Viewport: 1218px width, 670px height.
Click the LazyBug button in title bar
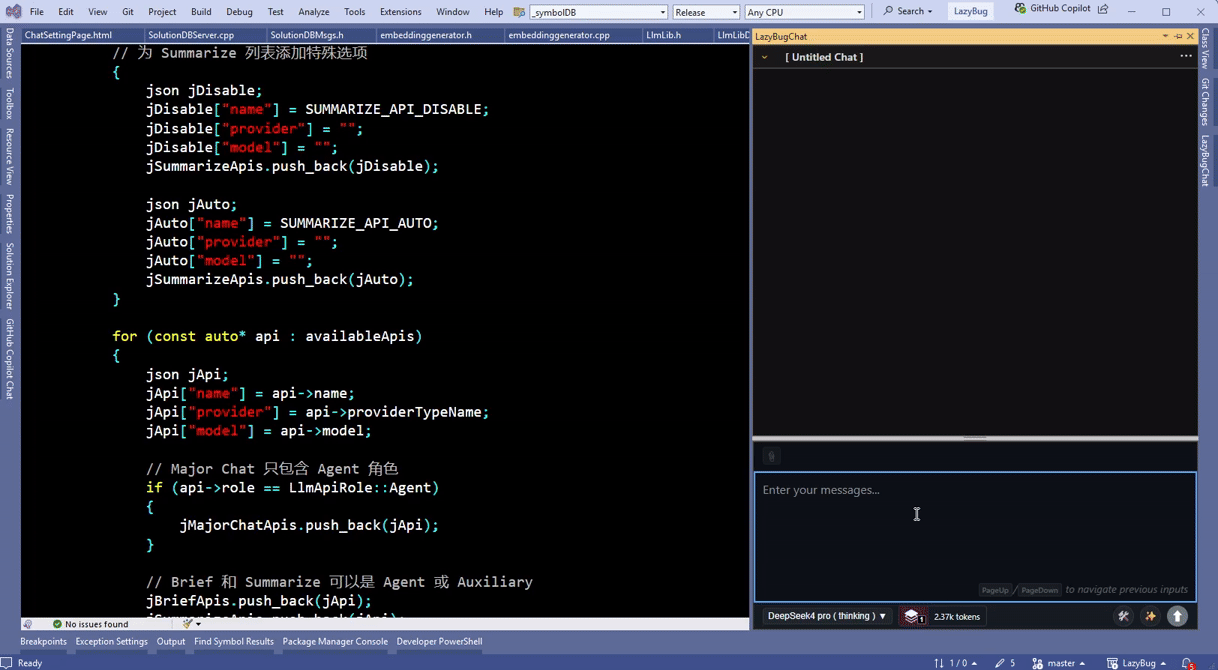(970, 12)
